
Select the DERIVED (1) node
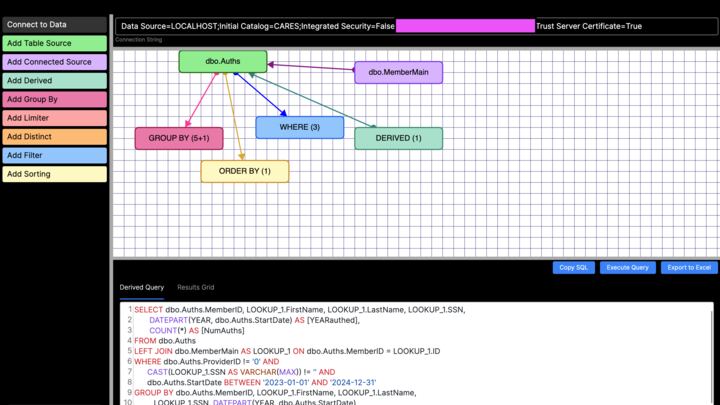click(x=399, y=138)
